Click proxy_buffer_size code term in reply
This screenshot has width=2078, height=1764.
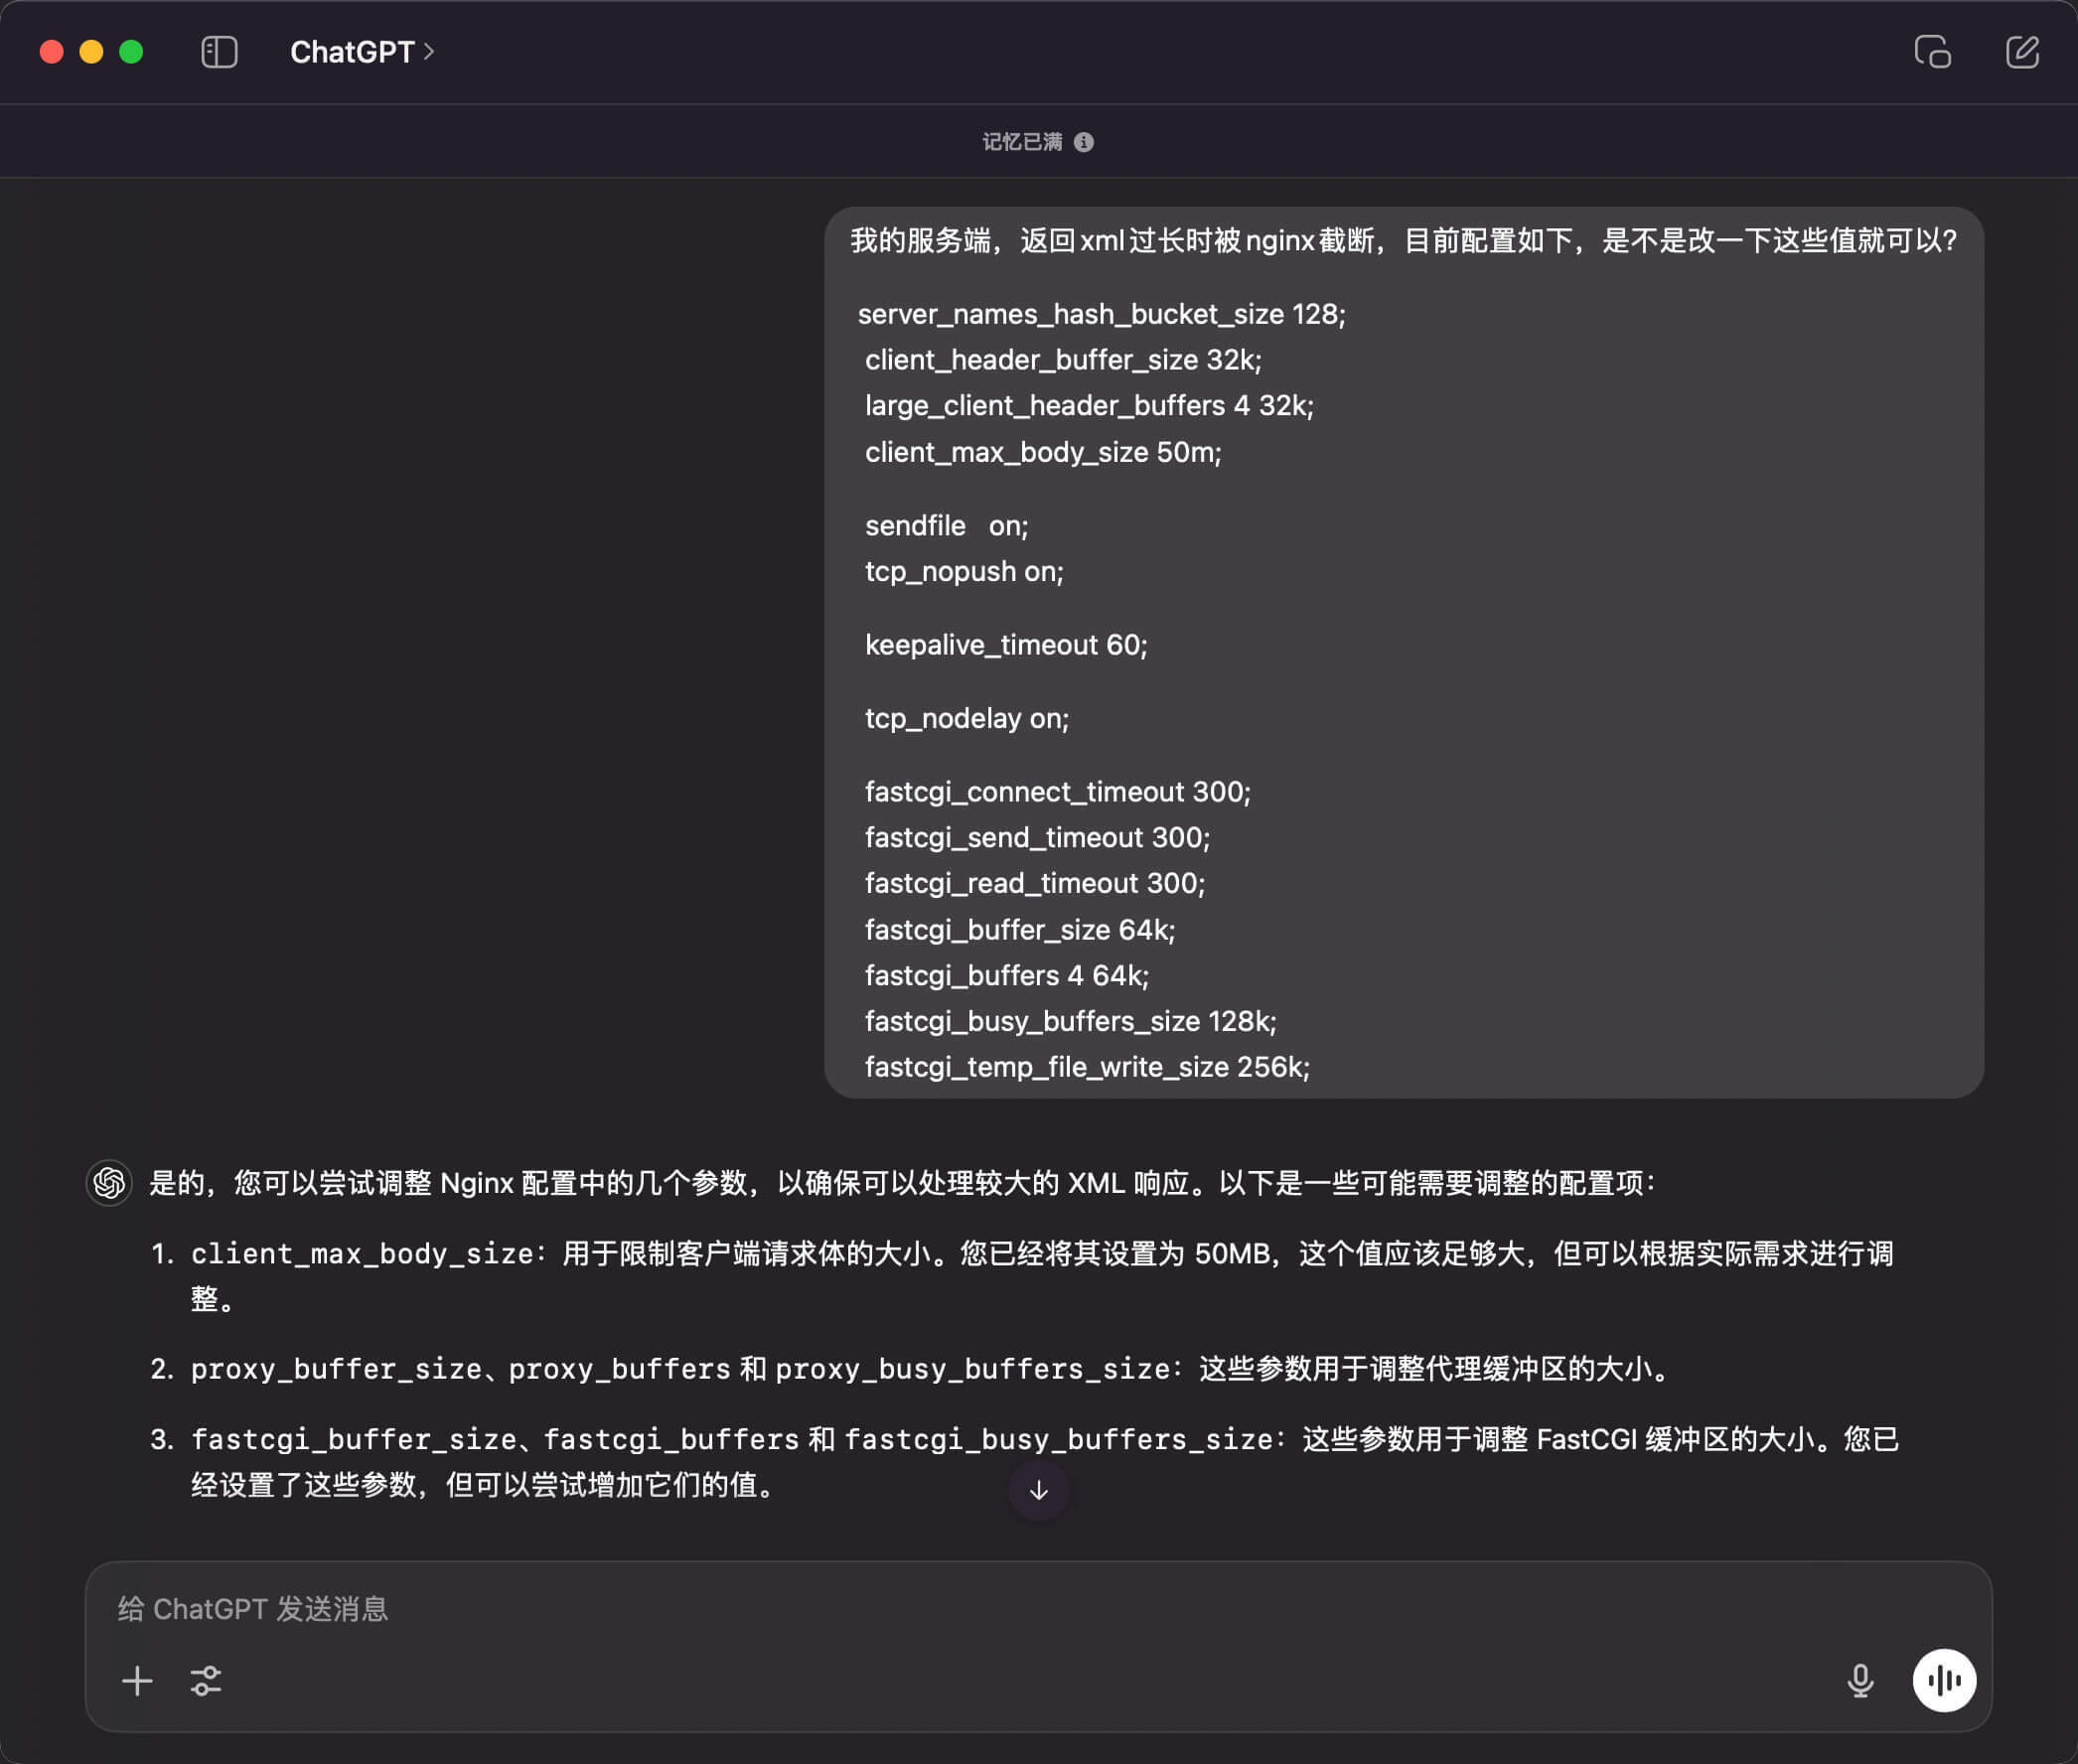[x=336, y=1369]
